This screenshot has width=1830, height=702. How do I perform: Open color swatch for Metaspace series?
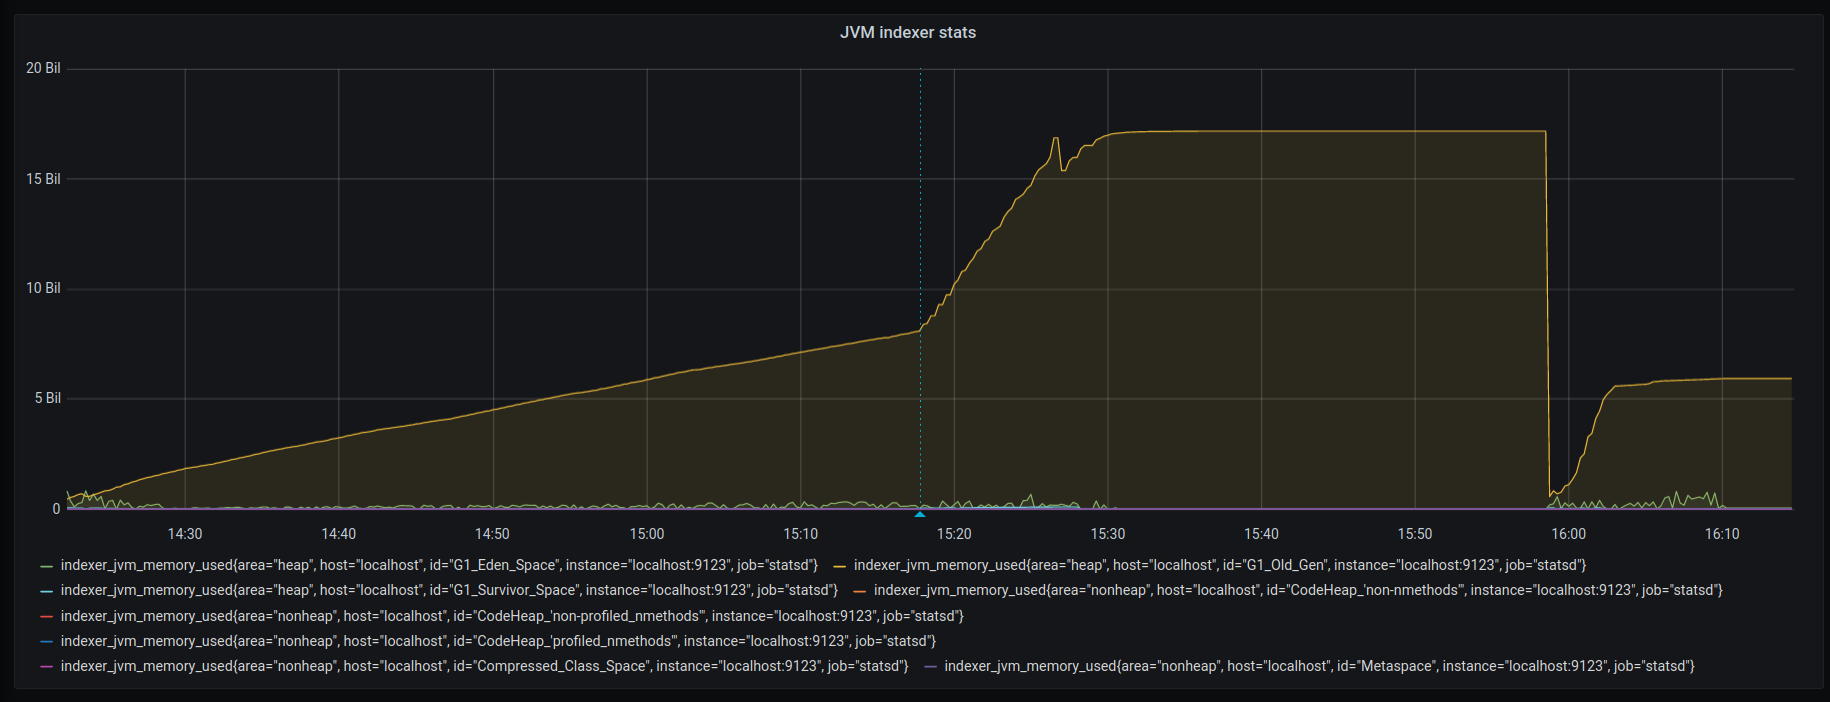click(x=930, y=667)
